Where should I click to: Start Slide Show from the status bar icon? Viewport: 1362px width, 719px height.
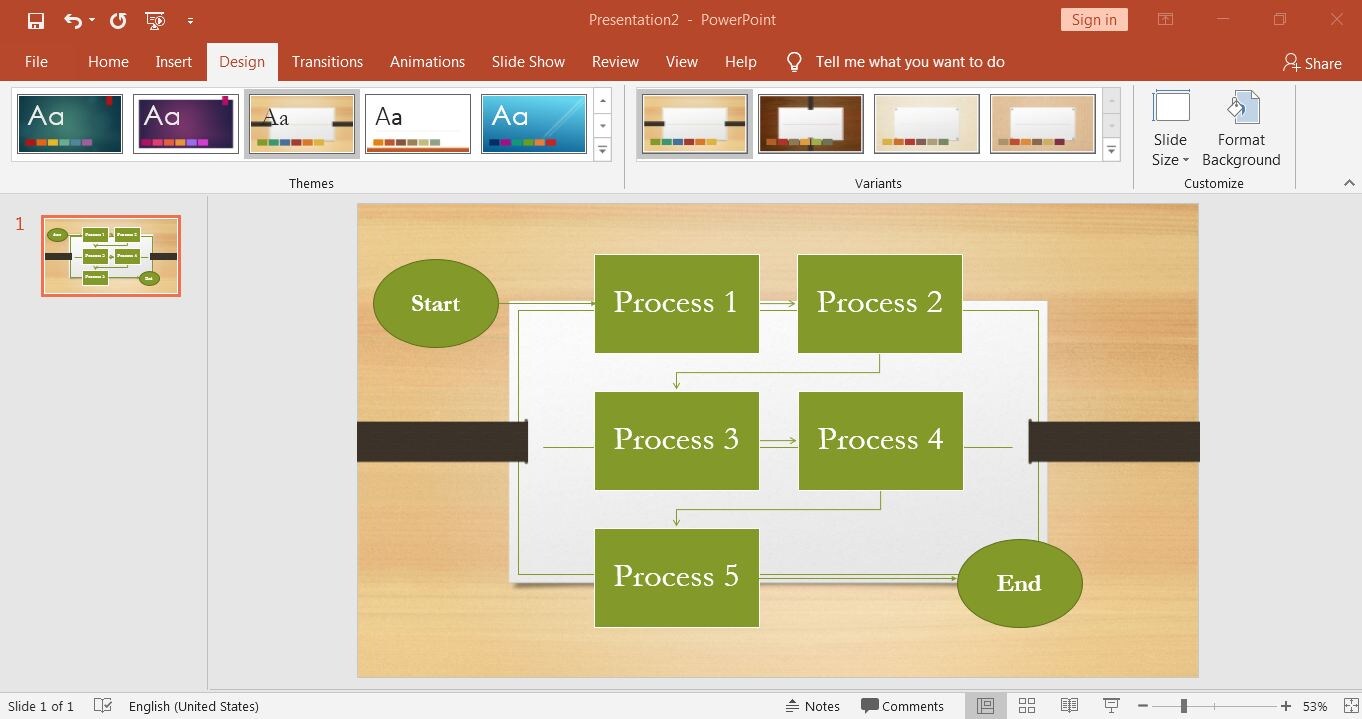tap(1110, 706)
